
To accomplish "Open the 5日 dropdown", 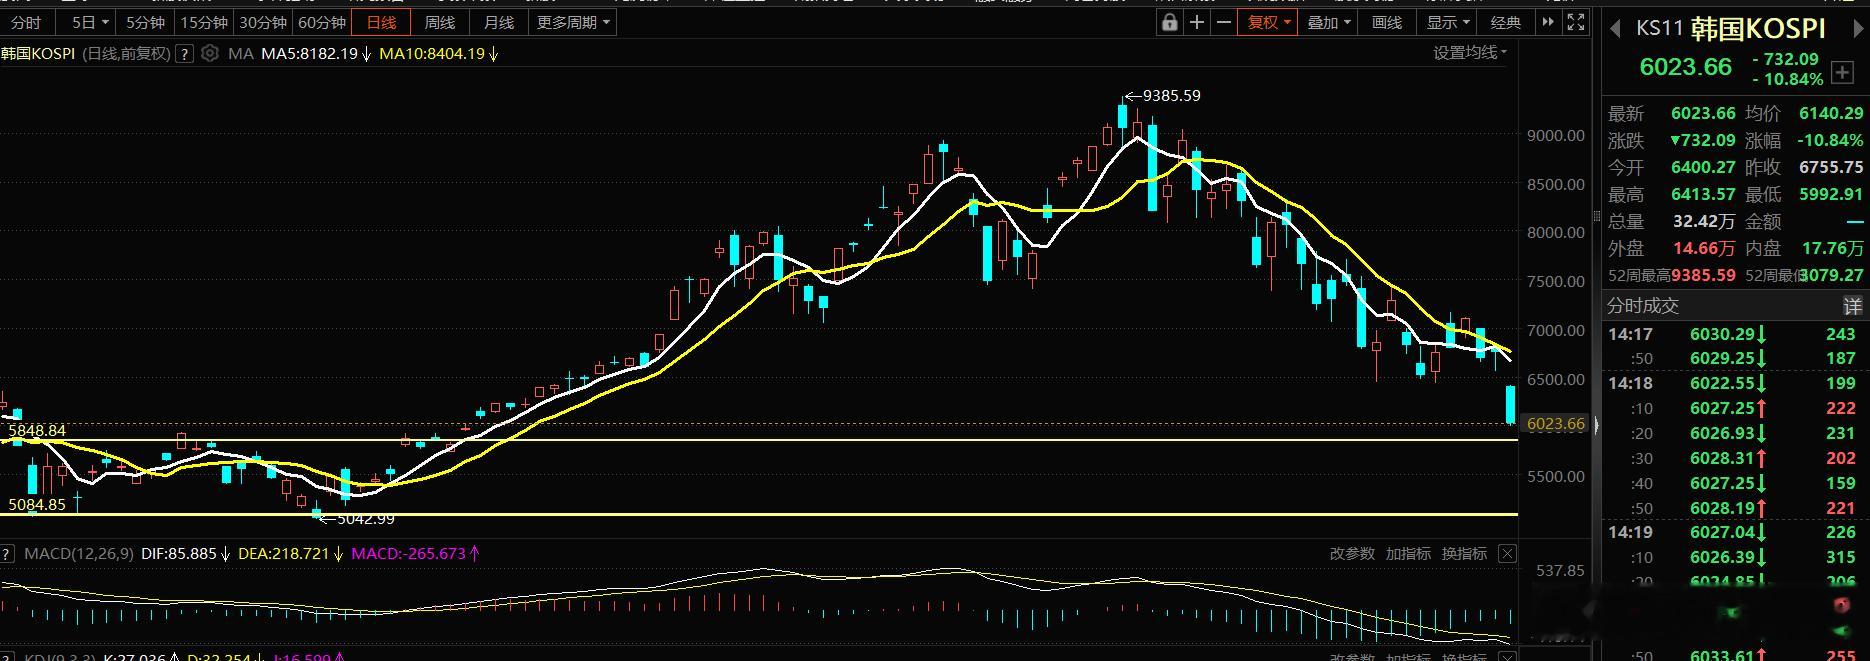I will click(89, 22).
